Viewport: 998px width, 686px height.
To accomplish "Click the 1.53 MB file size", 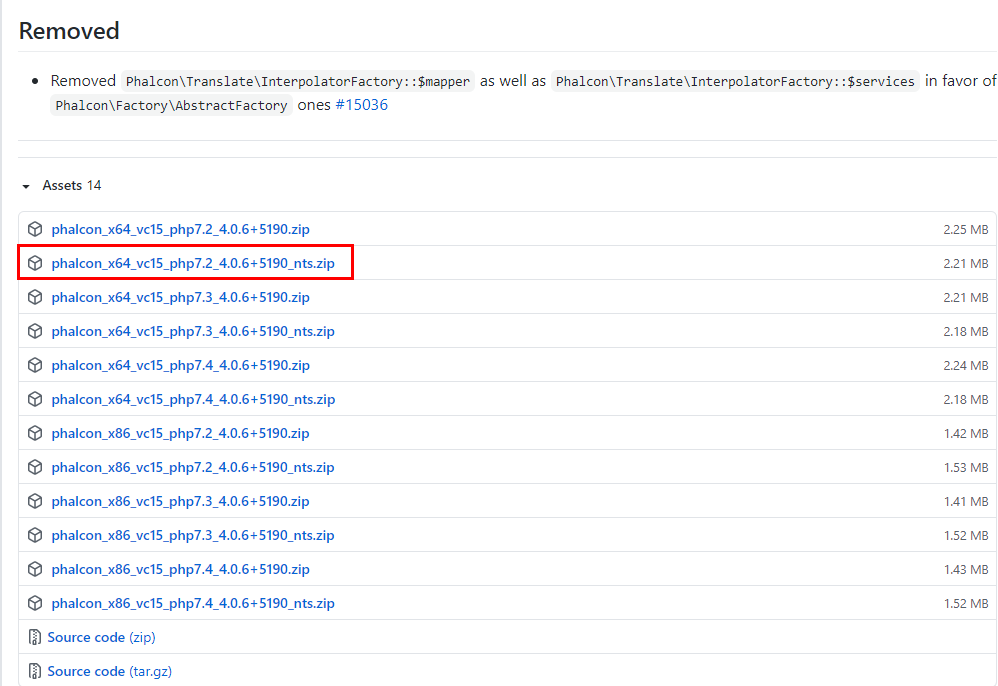I will coord(966,468).
